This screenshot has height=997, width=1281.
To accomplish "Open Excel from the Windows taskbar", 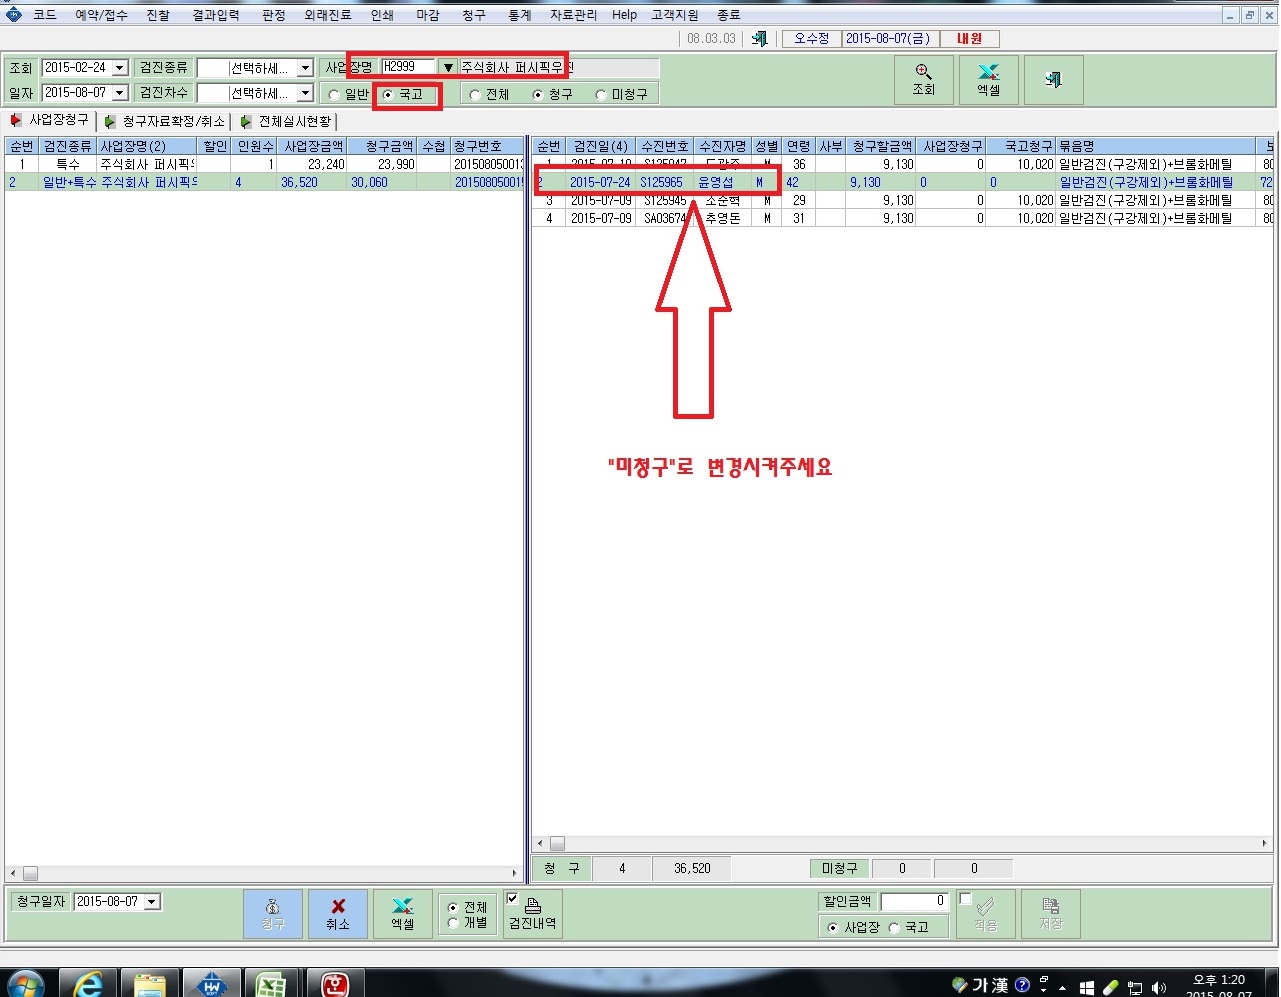I will (271, 985).
